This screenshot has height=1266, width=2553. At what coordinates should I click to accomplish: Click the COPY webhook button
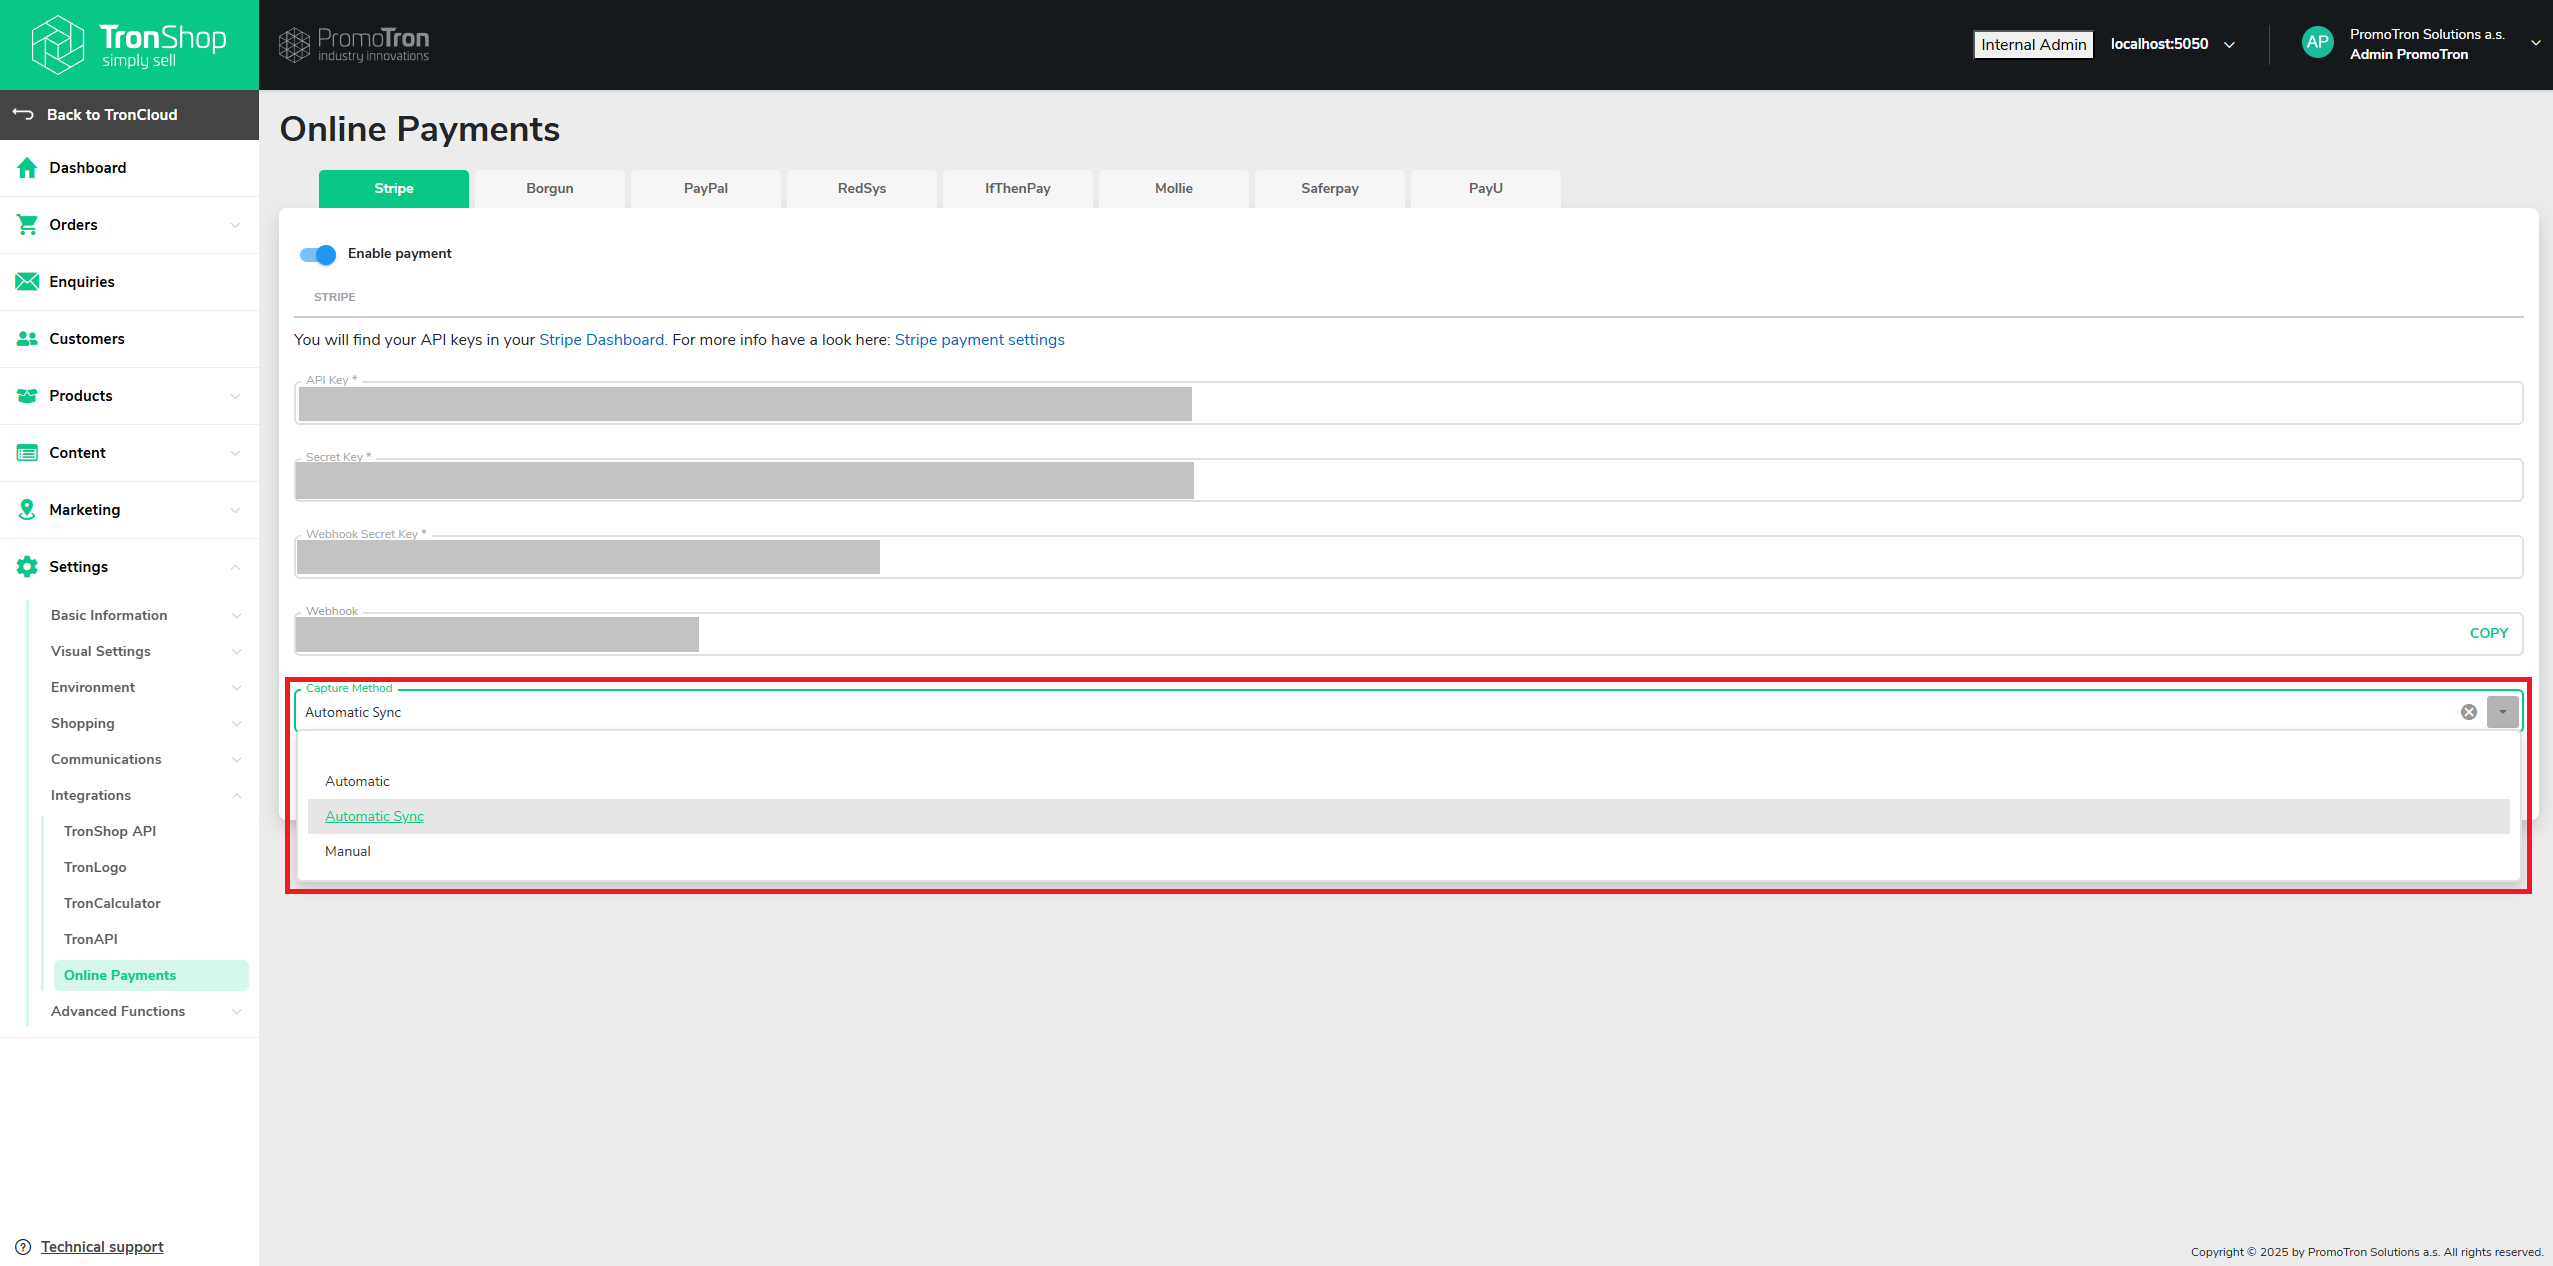(x=2489, y=633)
